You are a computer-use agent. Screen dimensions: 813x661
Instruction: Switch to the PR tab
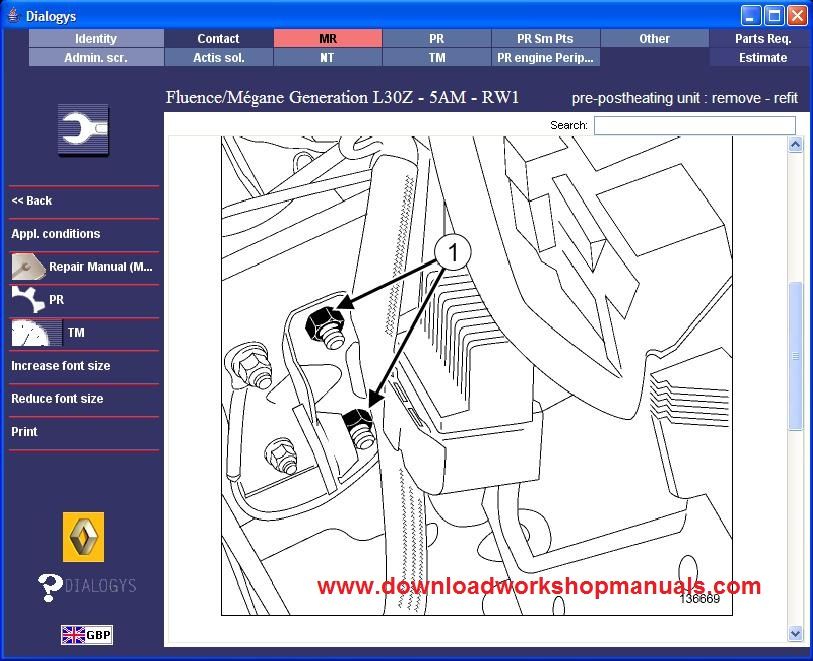437,38
